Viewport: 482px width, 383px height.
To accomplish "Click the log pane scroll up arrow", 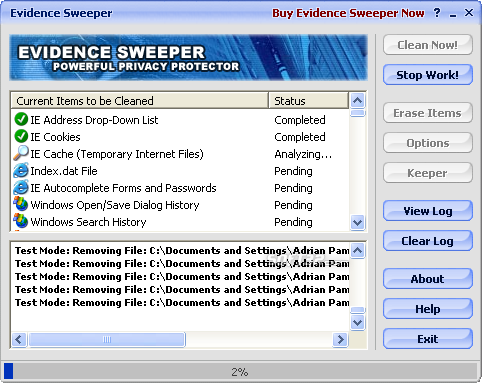I will point(358,251).
